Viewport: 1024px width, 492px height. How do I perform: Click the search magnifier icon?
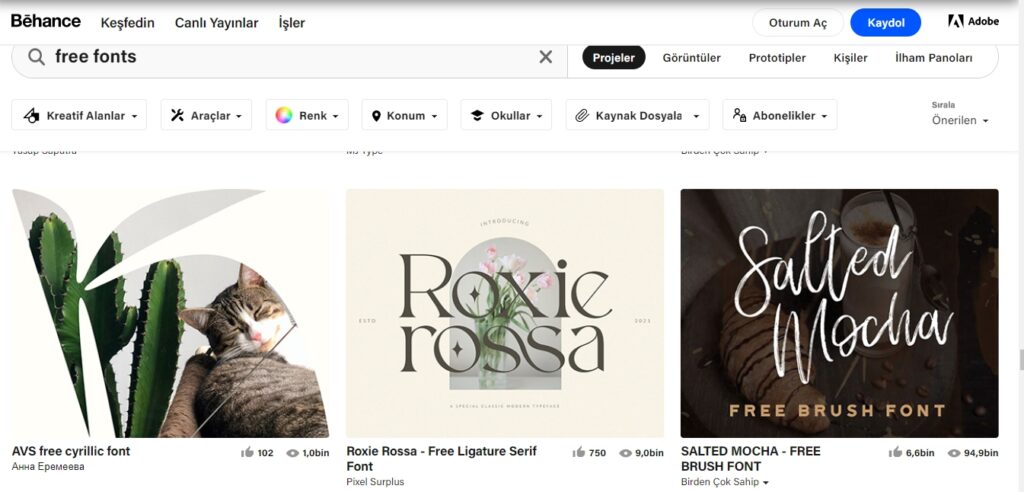click(x=37, y=57)
